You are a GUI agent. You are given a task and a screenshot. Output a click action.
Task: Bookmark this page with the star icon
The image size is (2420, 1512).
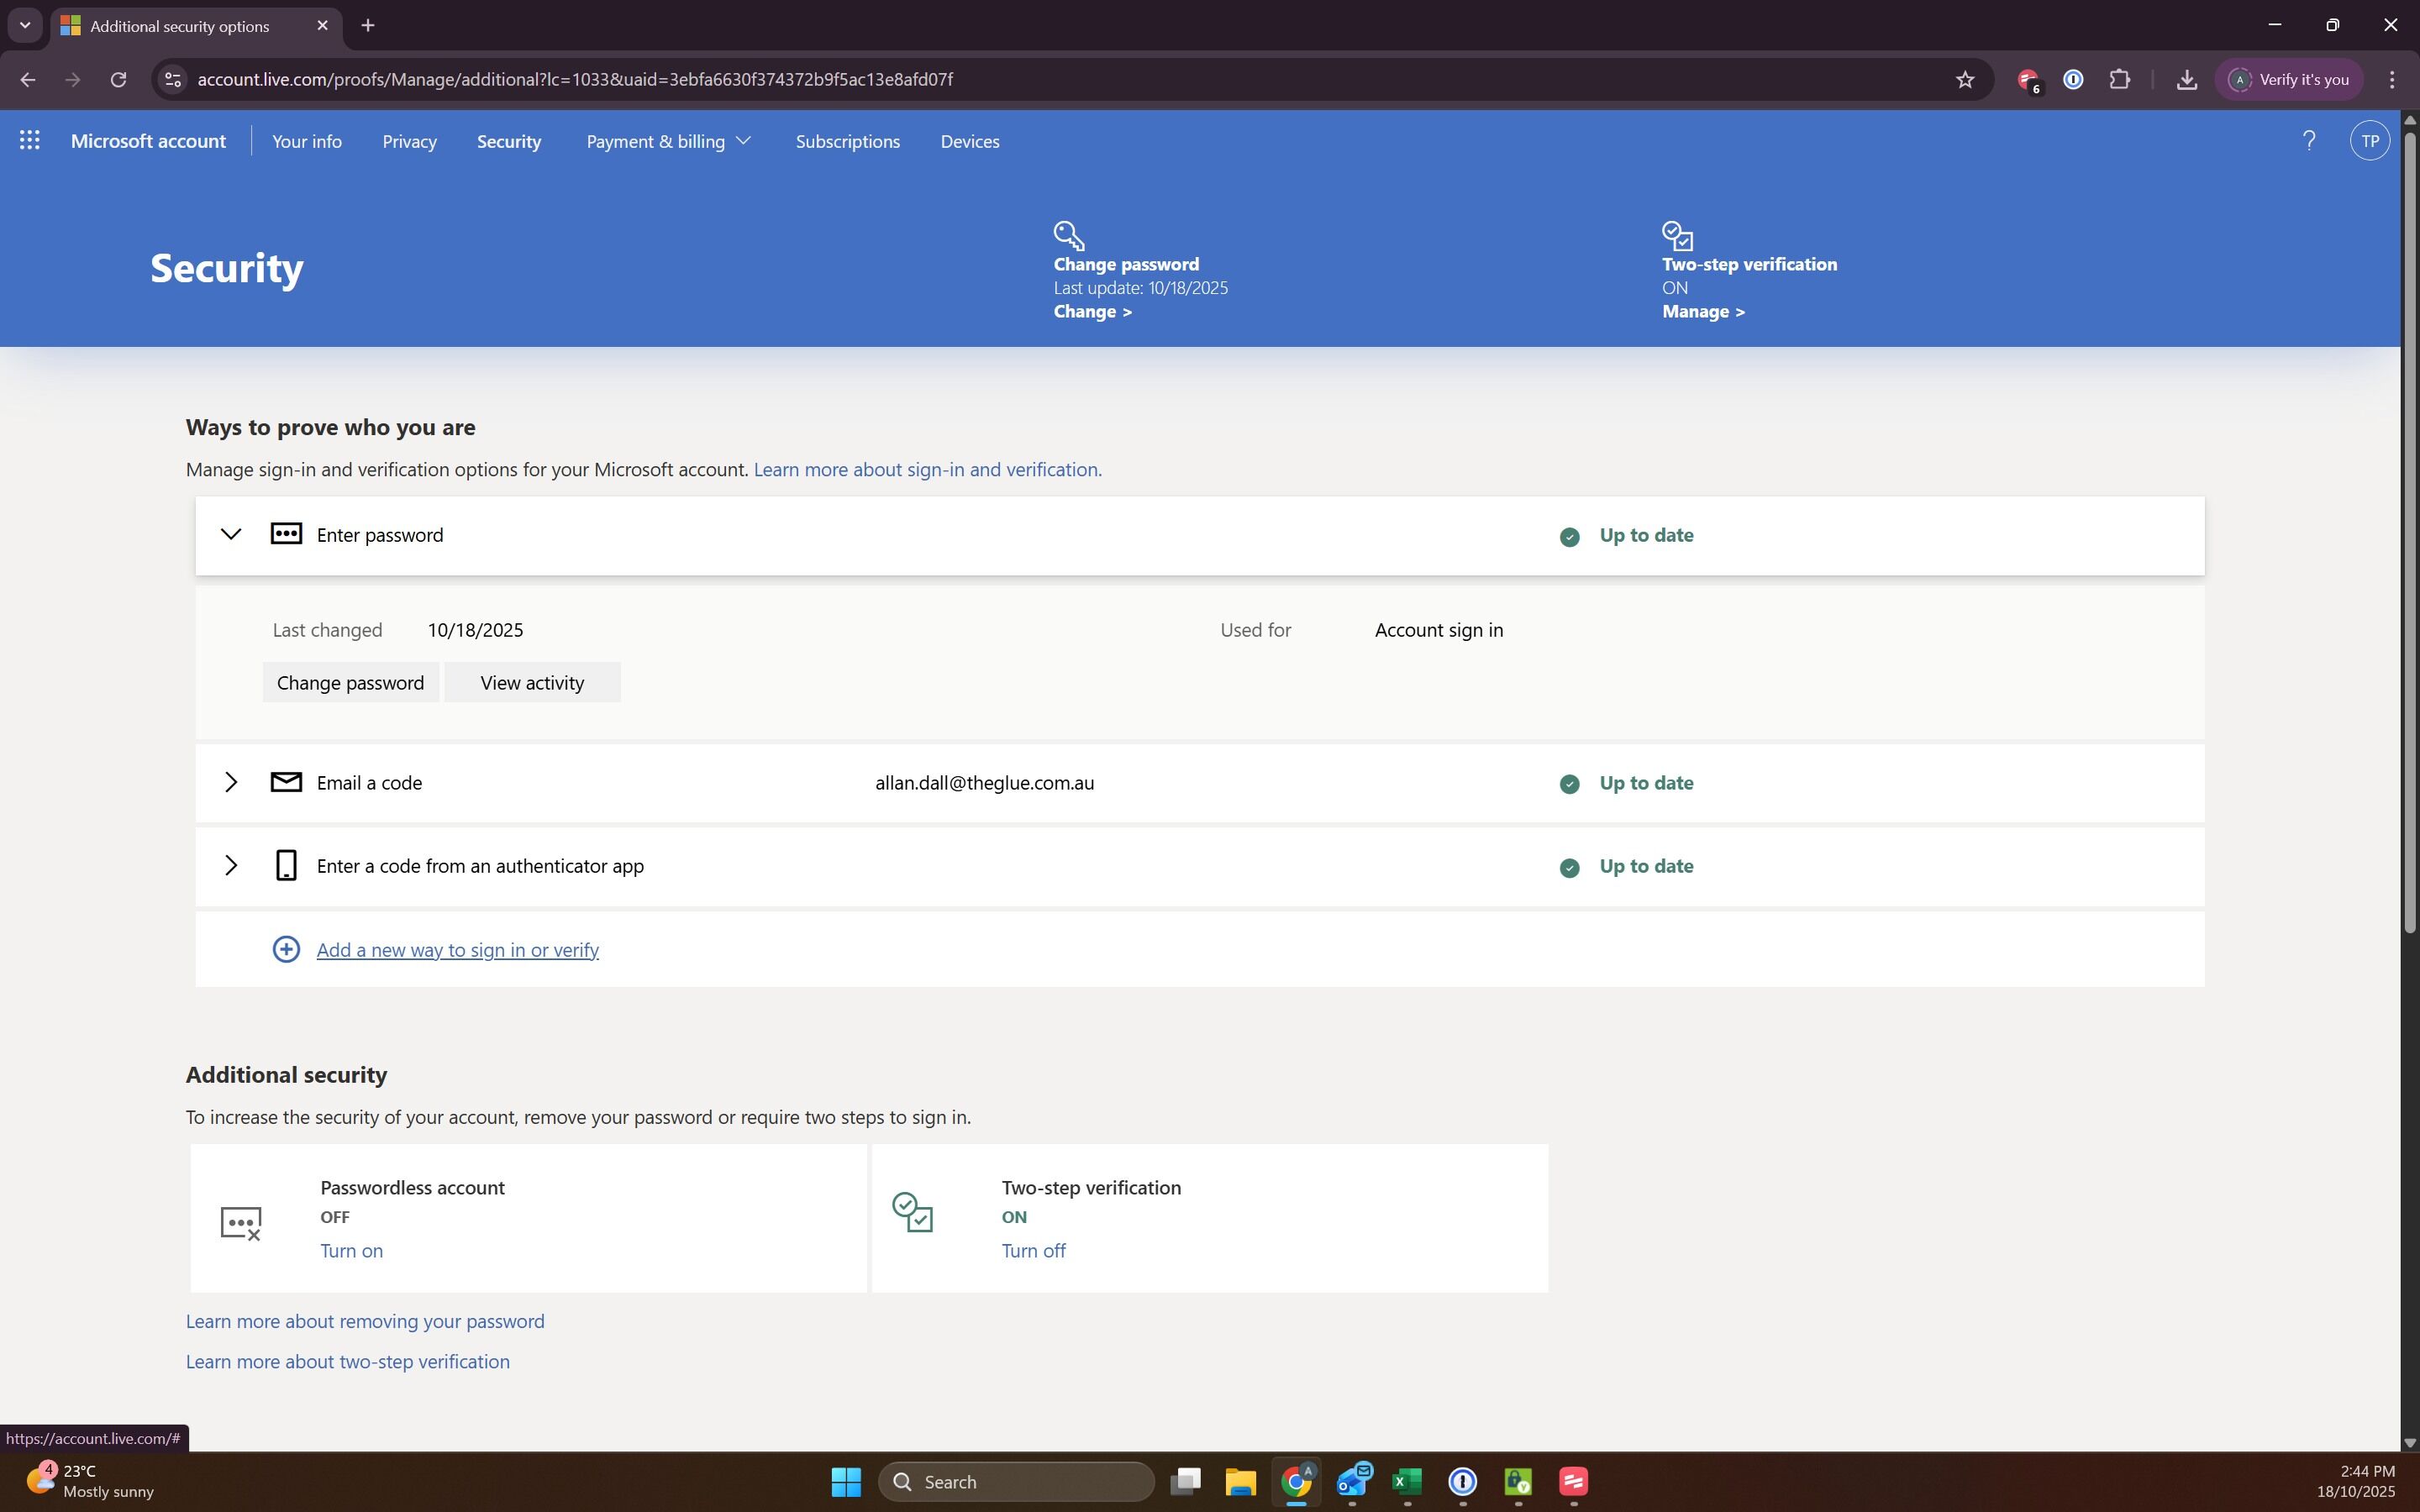(1964, 80)
